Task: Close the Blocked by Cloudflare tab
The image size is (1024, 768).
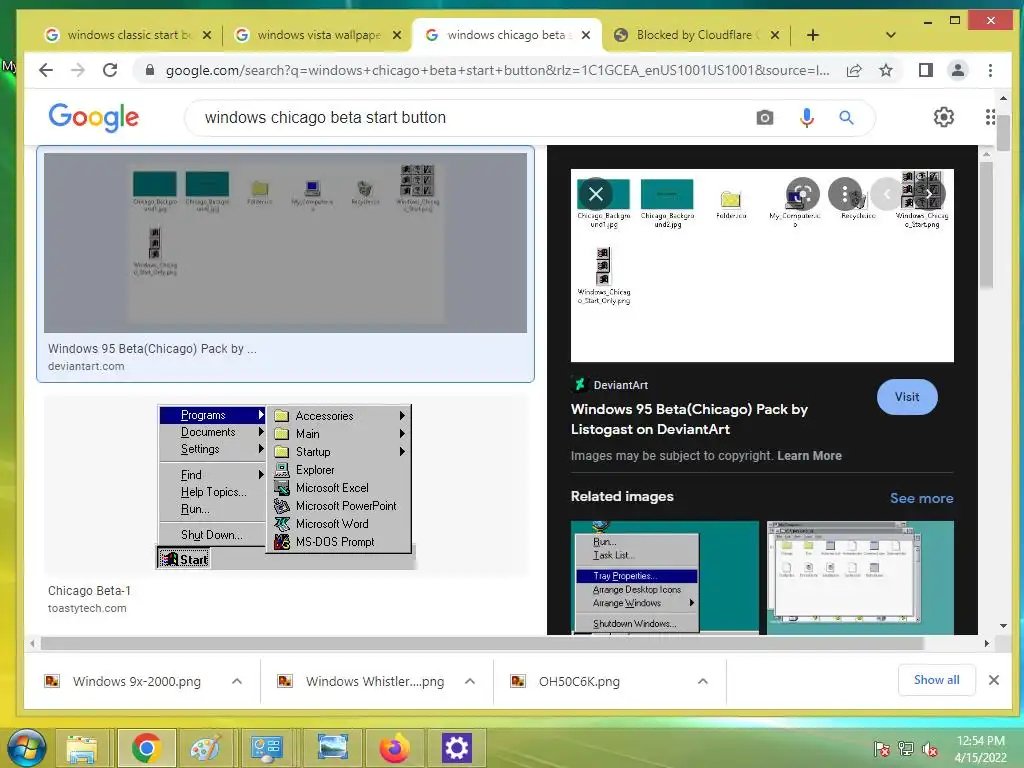Action: (x=775, y=35)
